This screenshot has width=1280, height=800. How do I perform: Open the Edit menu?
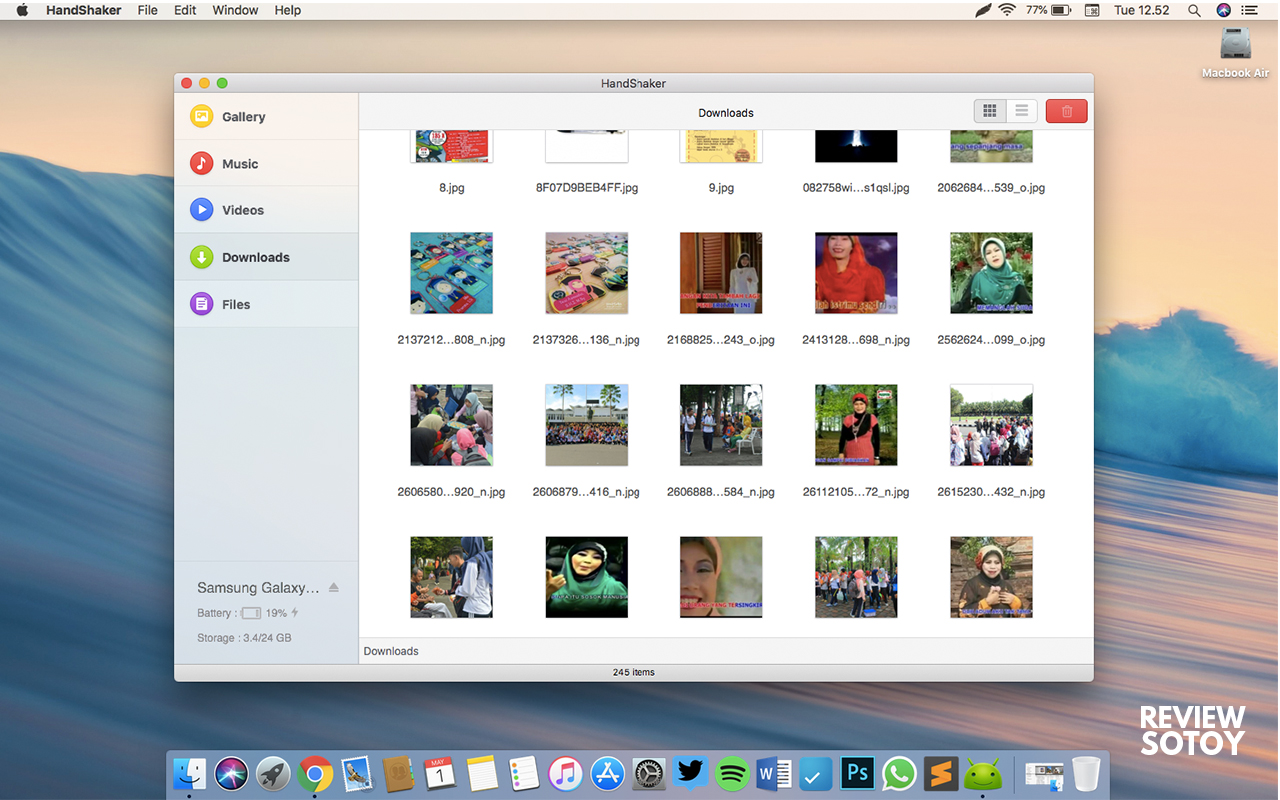click(x=185, y=10)
